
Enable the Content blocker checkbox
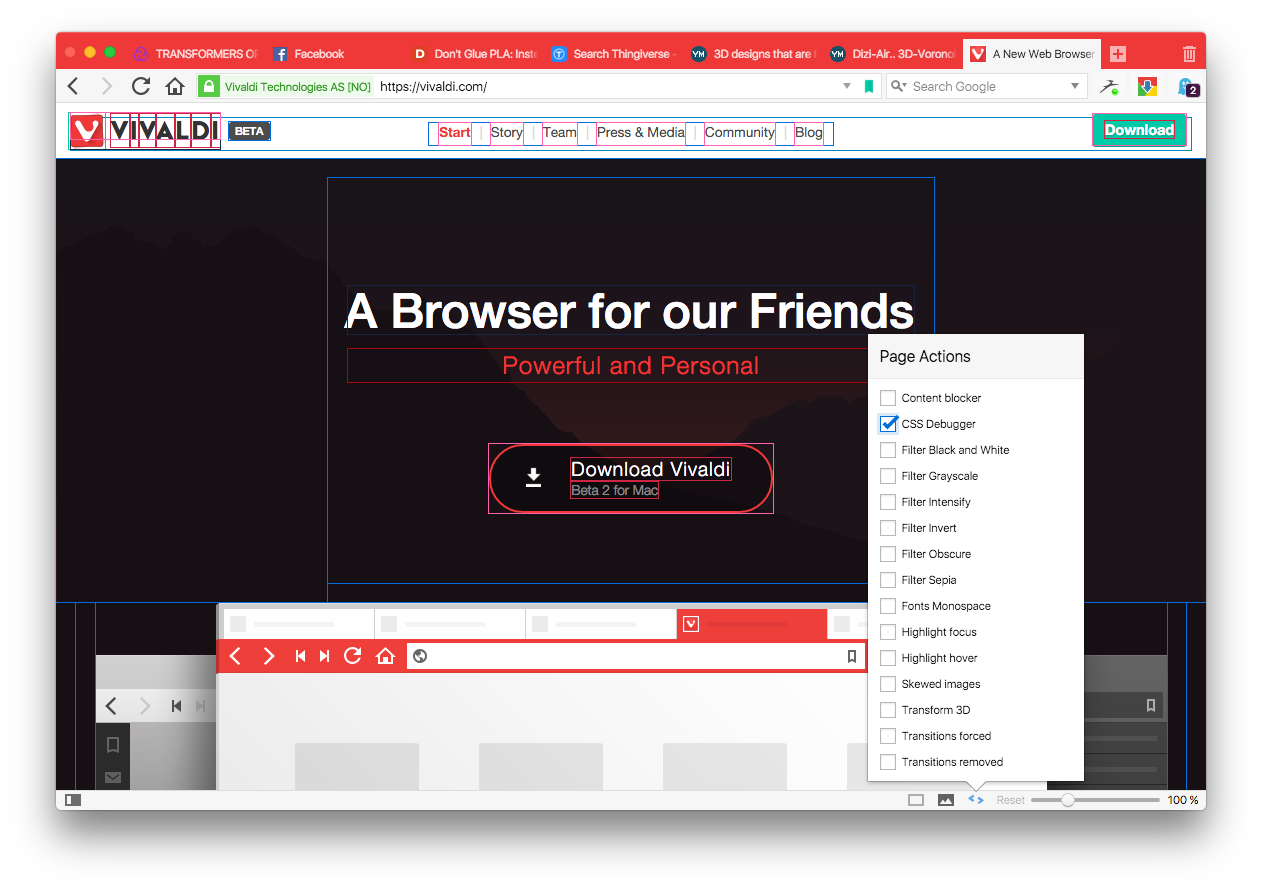888,398
